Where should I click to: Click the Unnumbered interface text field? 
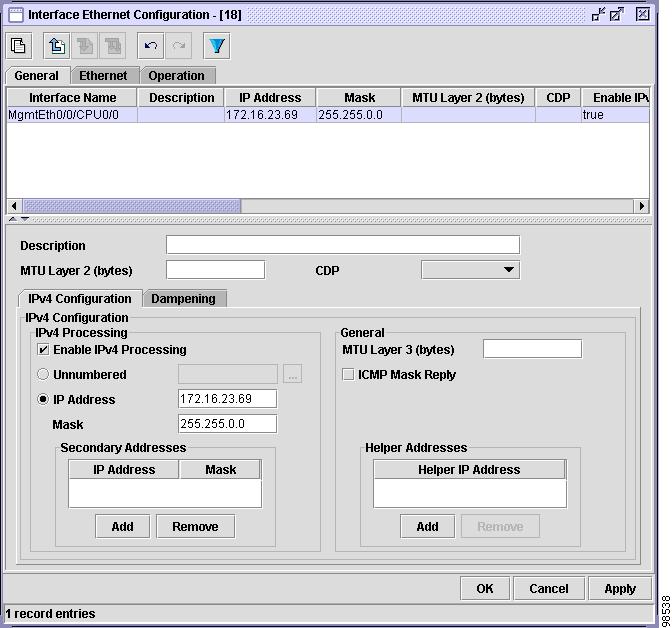[228, 374]
